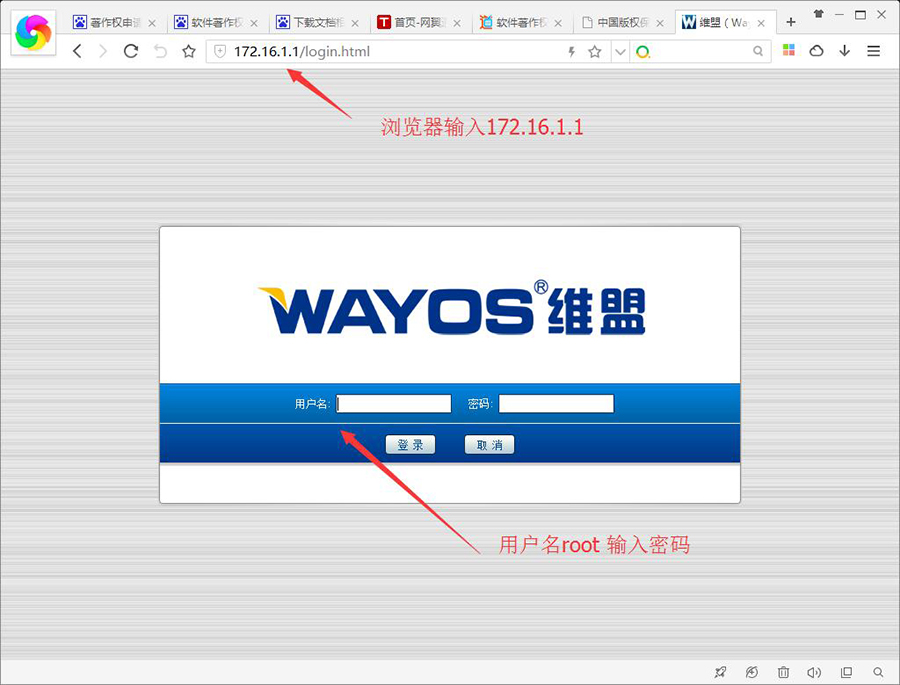
Task: Focus the 密码 password field
Action: click(556, 404)
